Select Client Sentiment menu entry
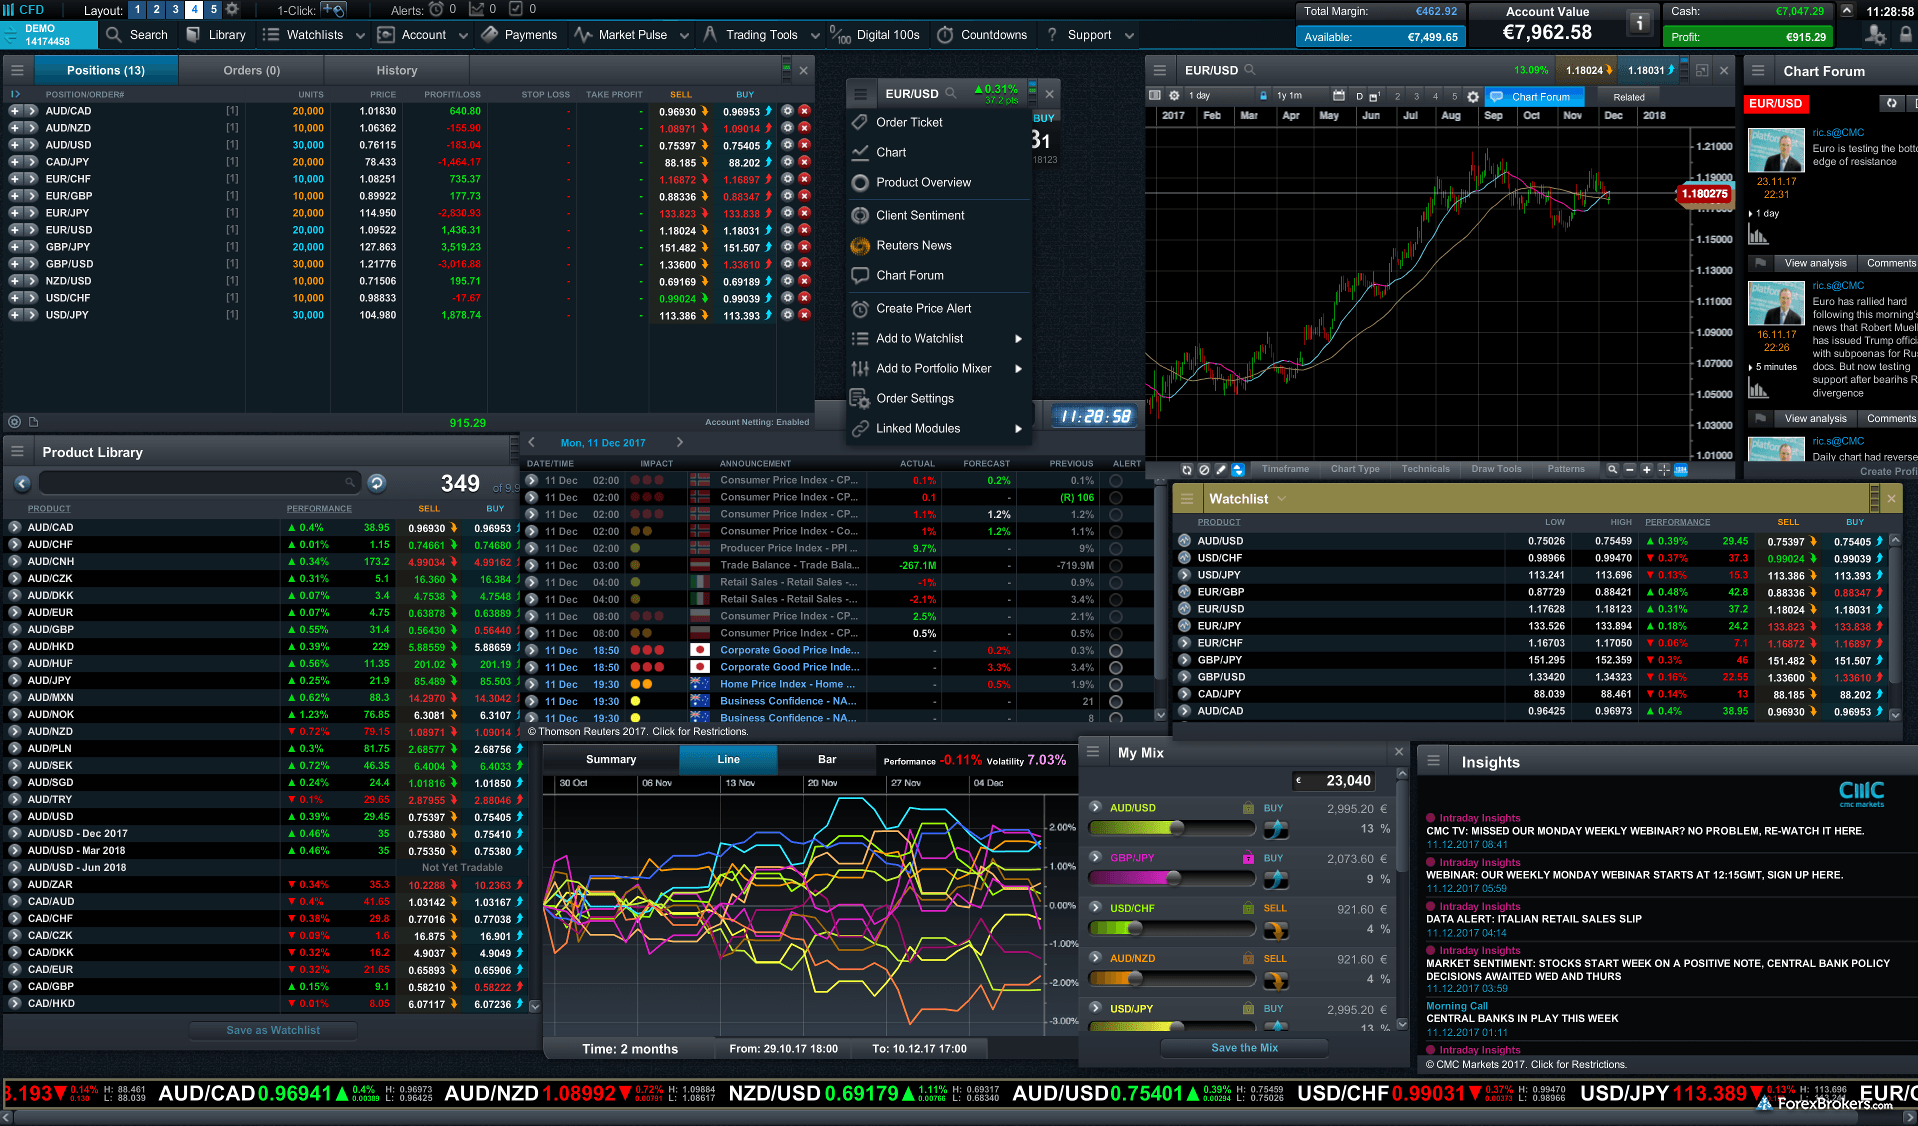 click(x=920, y=215)
